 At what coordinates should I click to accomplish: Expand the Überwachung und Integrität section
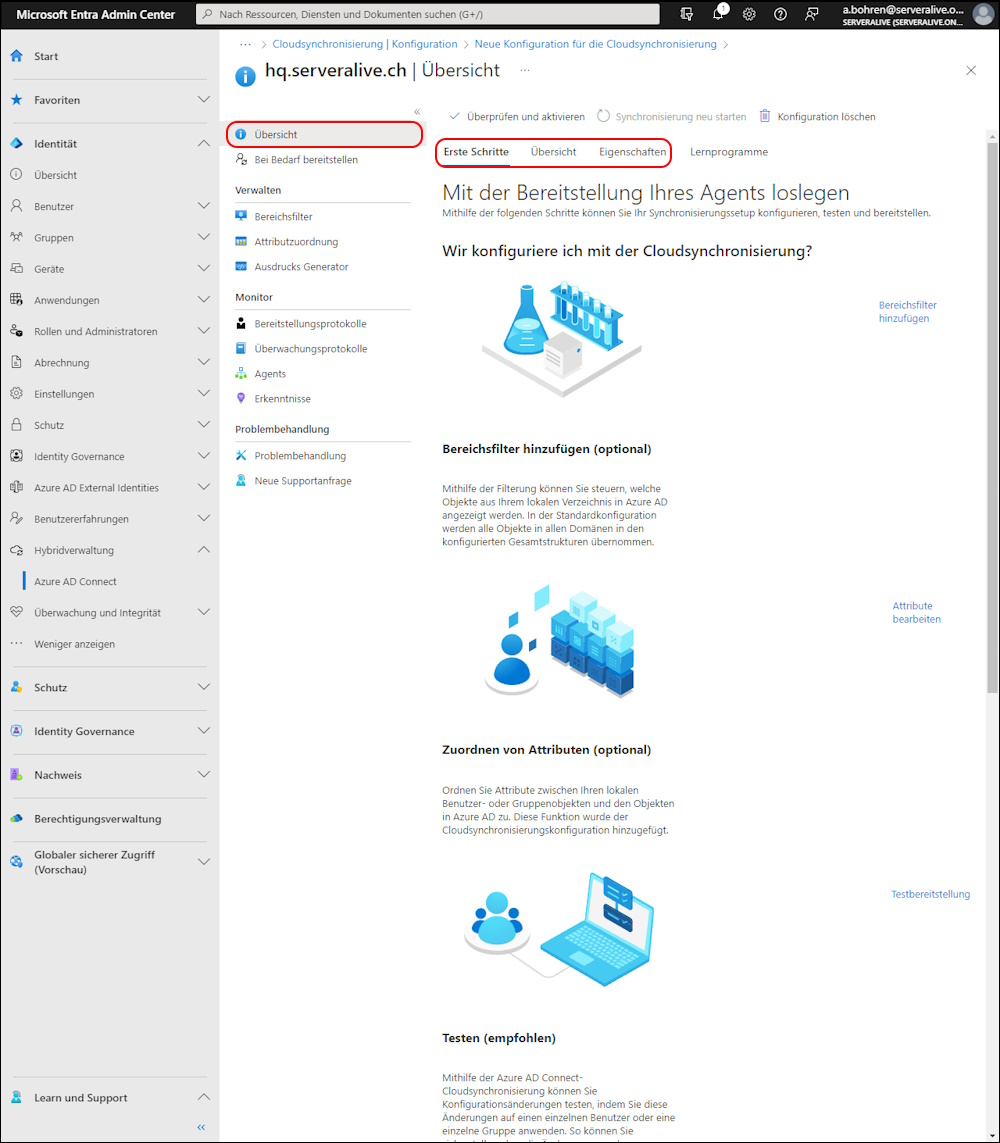(x=204, y=613)
